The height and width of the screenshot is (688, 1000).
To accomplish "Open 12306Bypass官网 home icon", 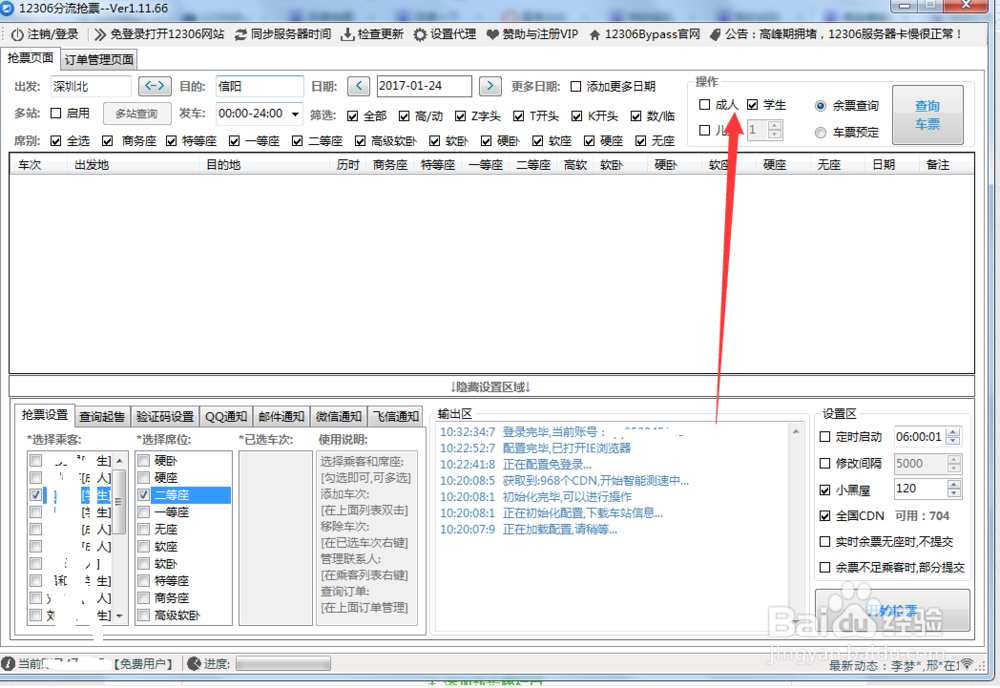I will pyautogui.click(x=594, y=34).
